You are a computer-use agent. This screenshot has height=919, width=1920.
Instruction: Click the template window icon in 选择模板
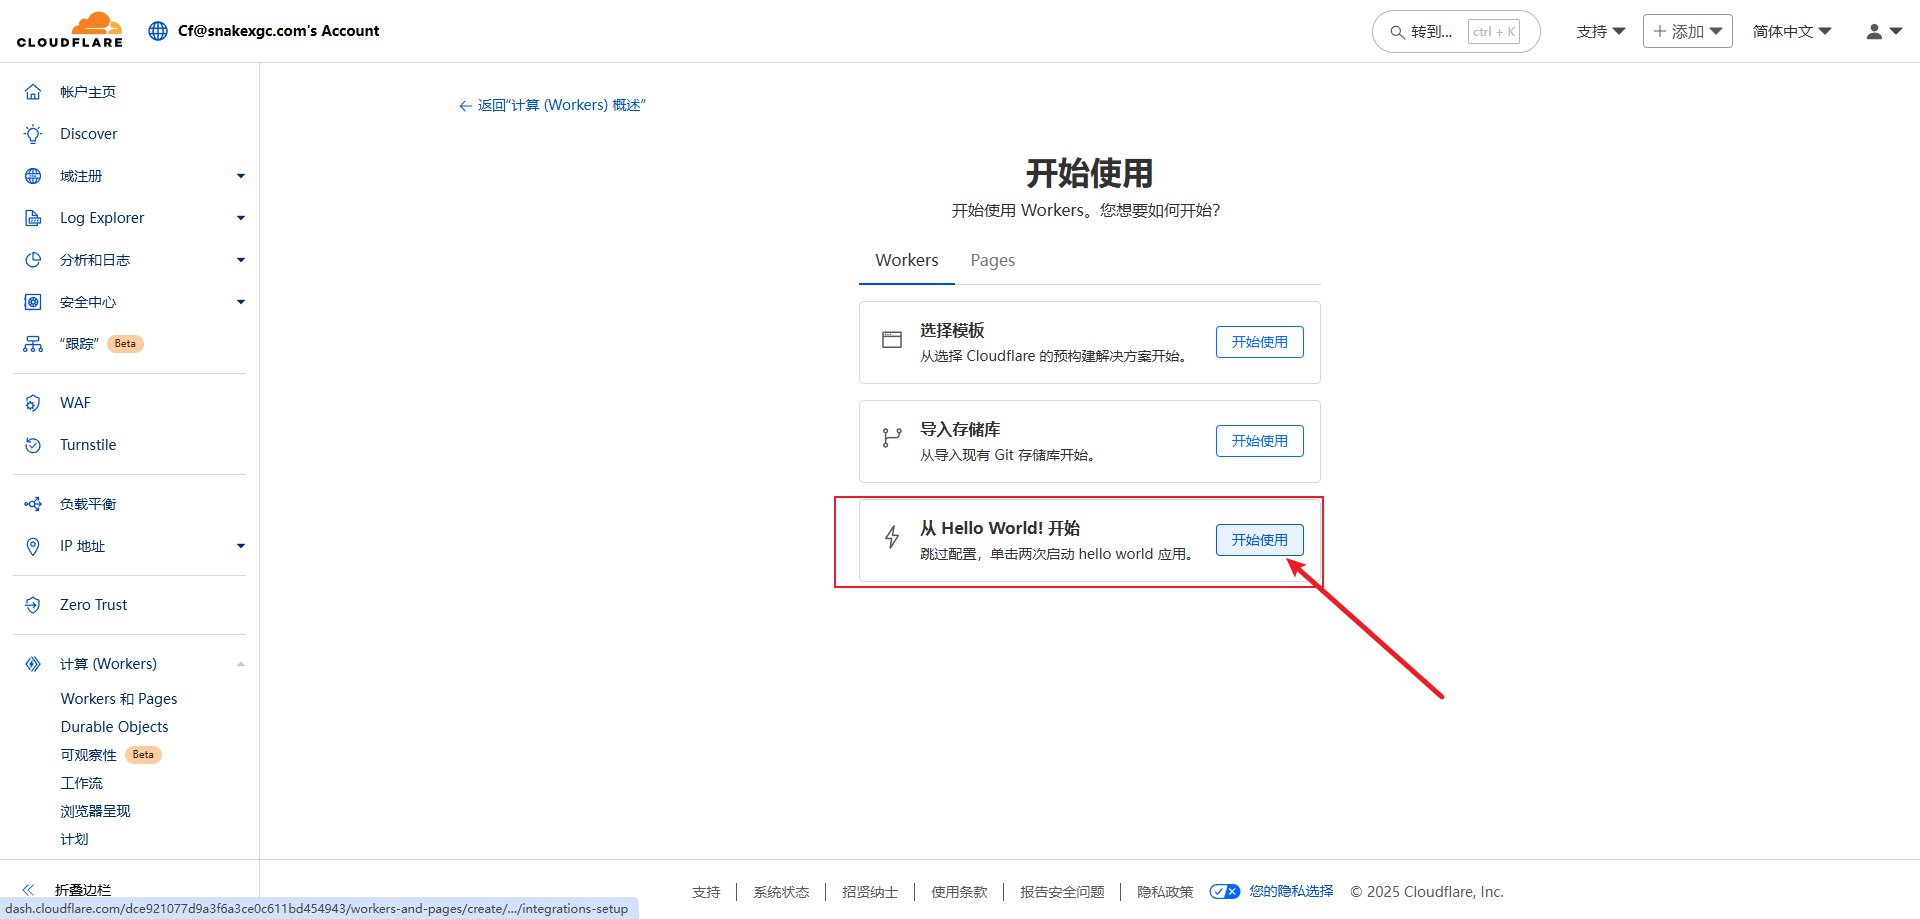point(892,340)
